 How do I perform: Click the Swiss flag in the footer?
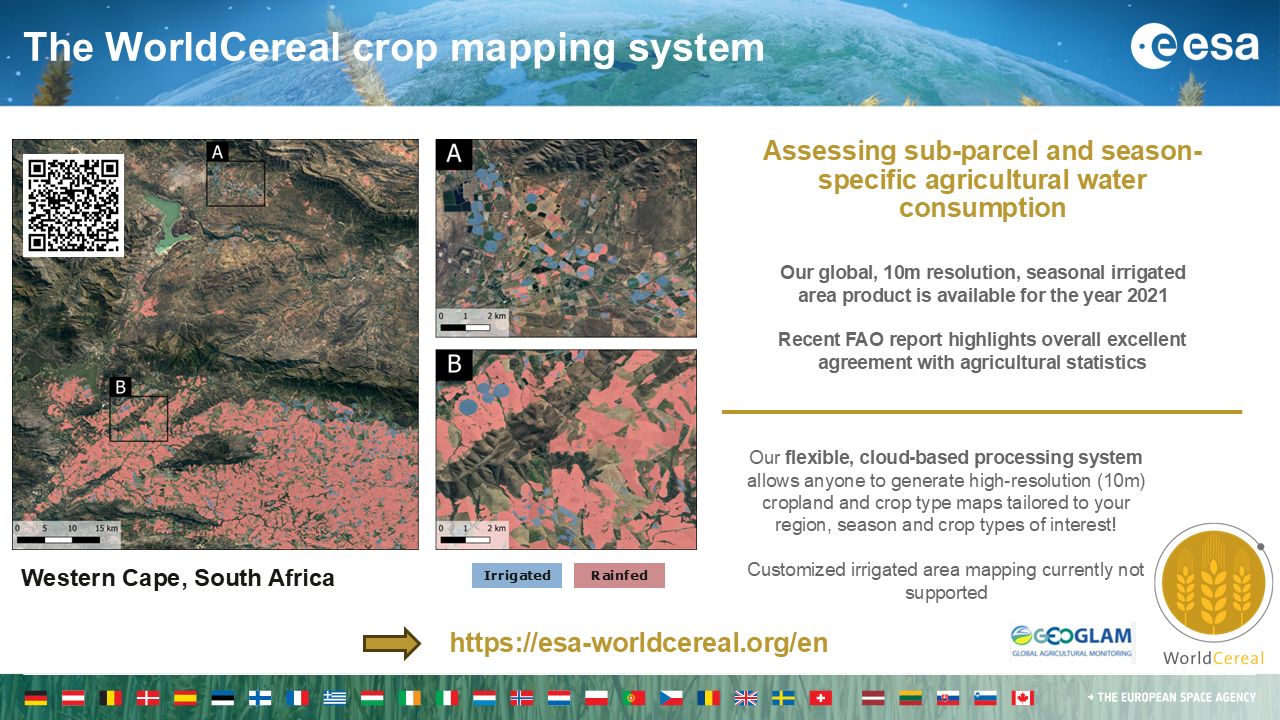(820, 698)
